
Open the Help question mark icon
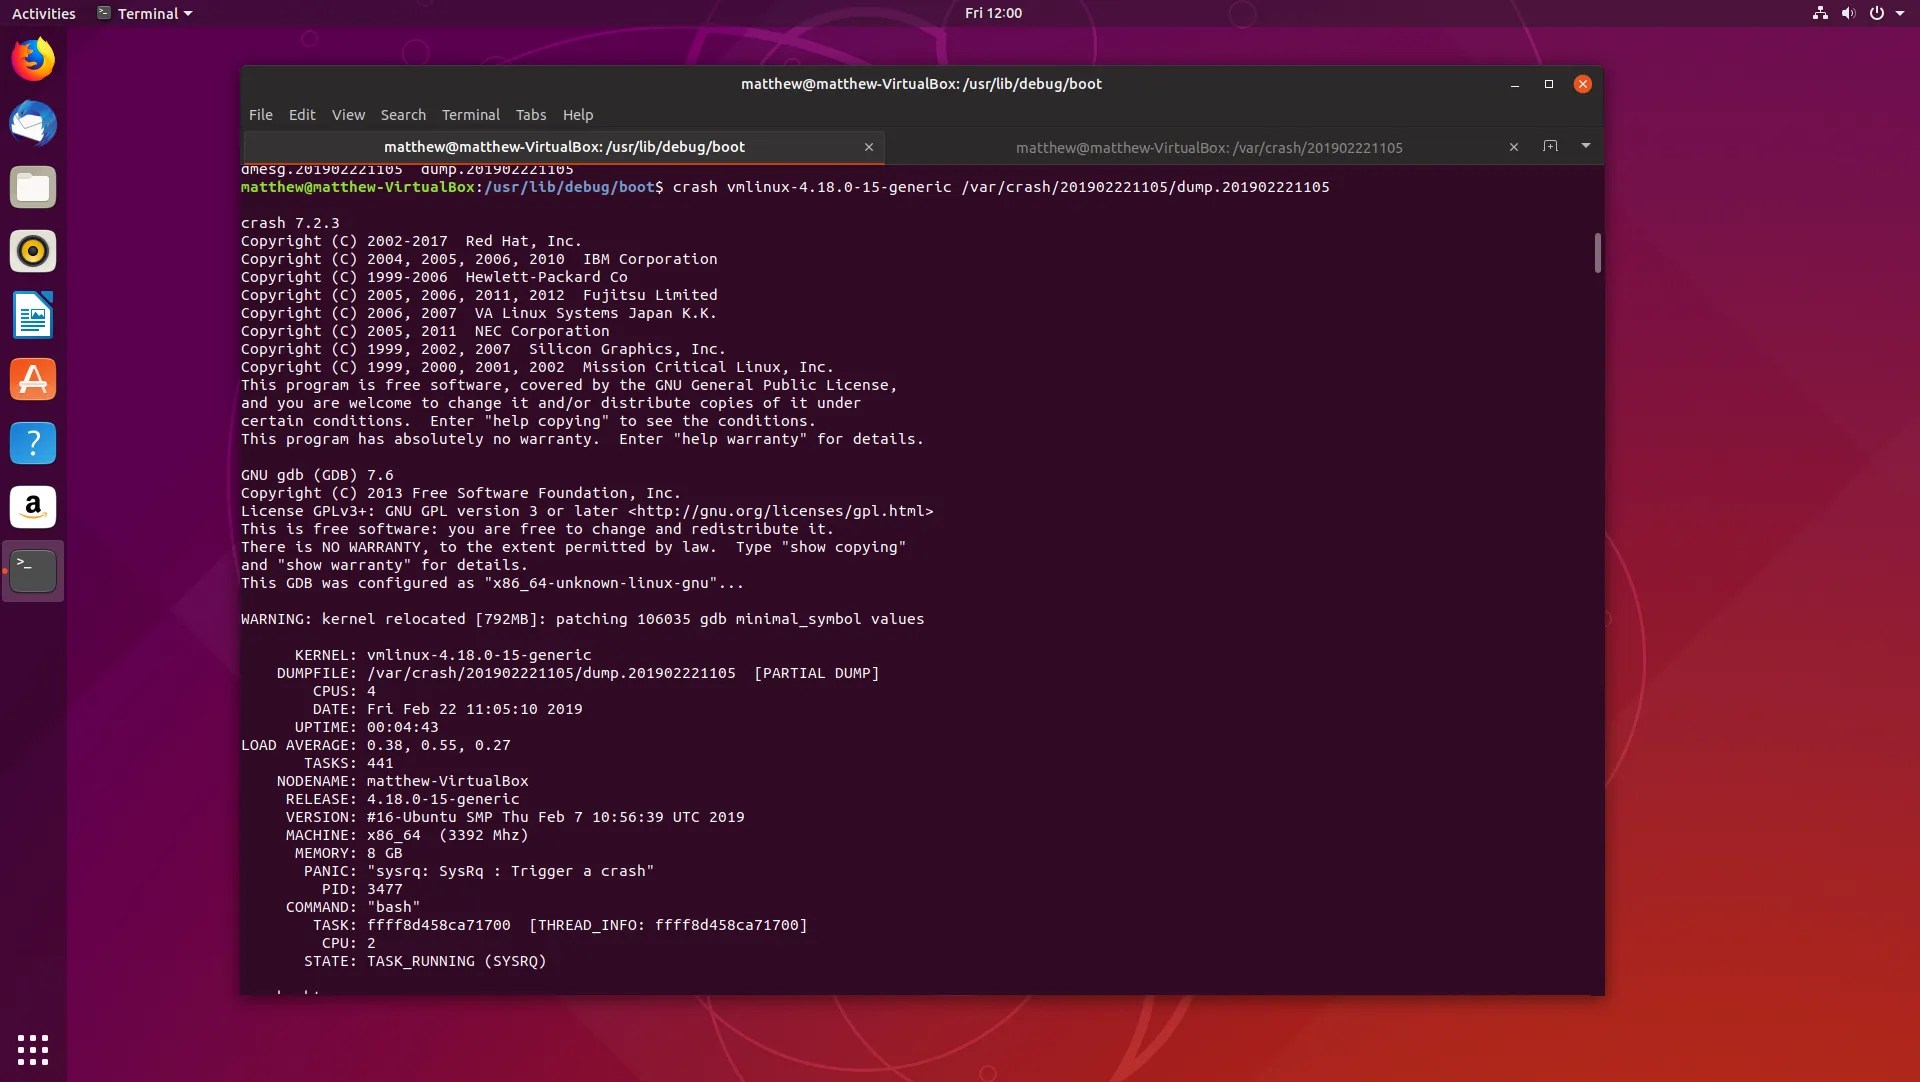(x=33, y=443)
